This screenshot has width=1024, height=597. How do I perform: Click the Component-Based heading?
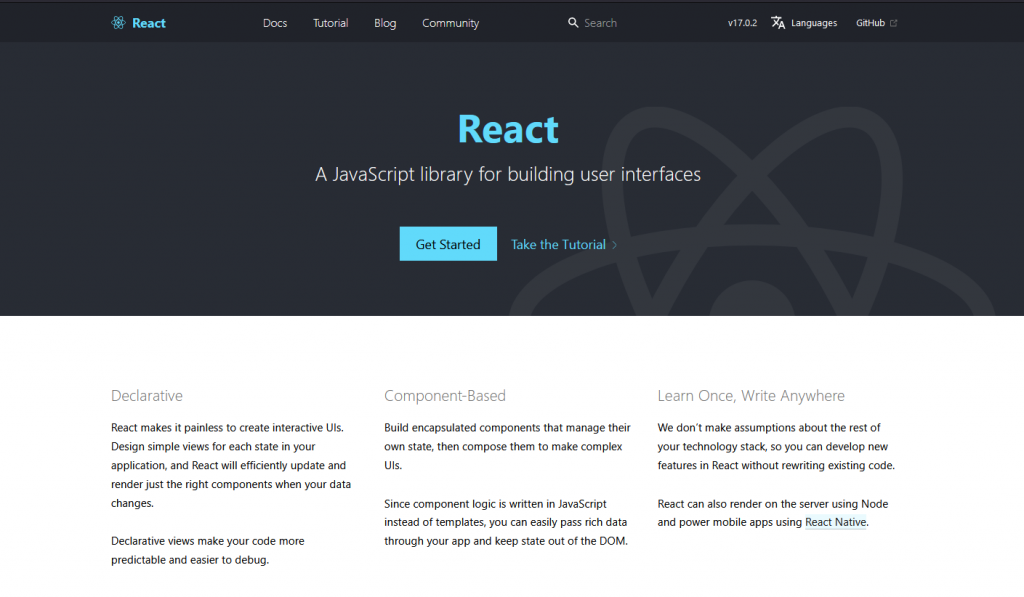click(x=445, y=396)
